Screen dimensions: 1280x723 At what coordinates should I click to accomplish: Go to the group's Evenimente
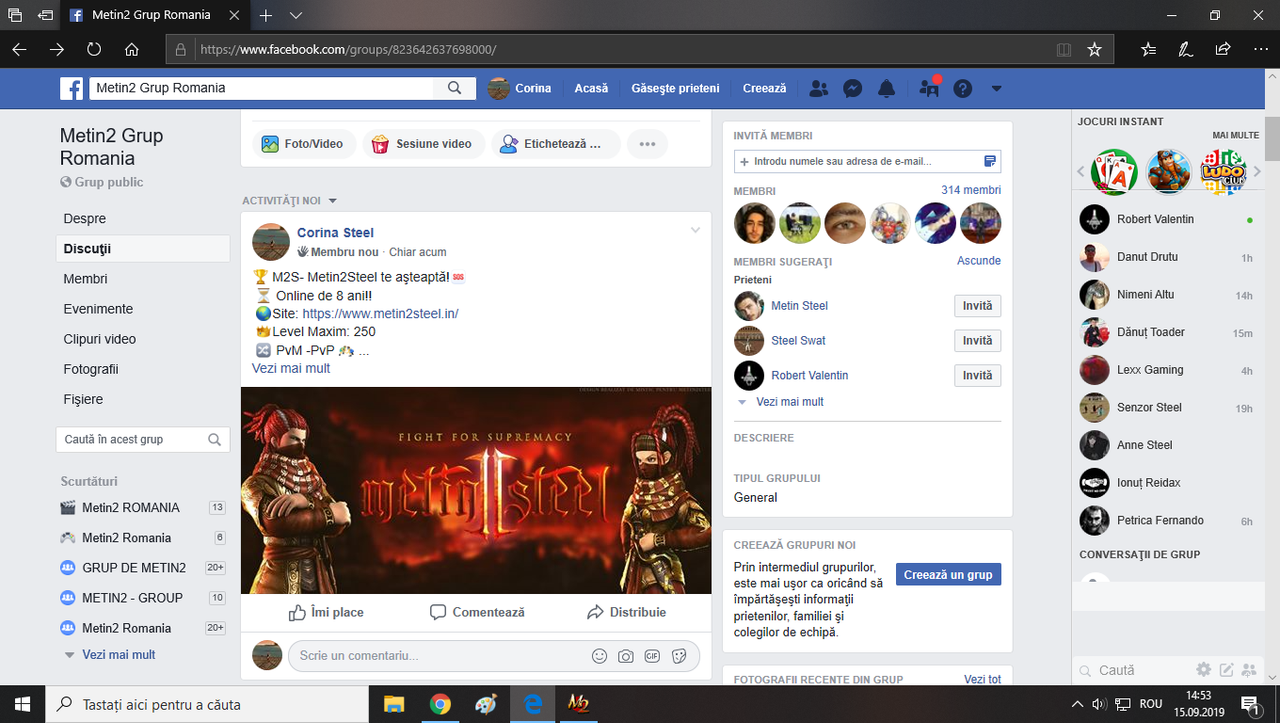click(x=98, y=309)
